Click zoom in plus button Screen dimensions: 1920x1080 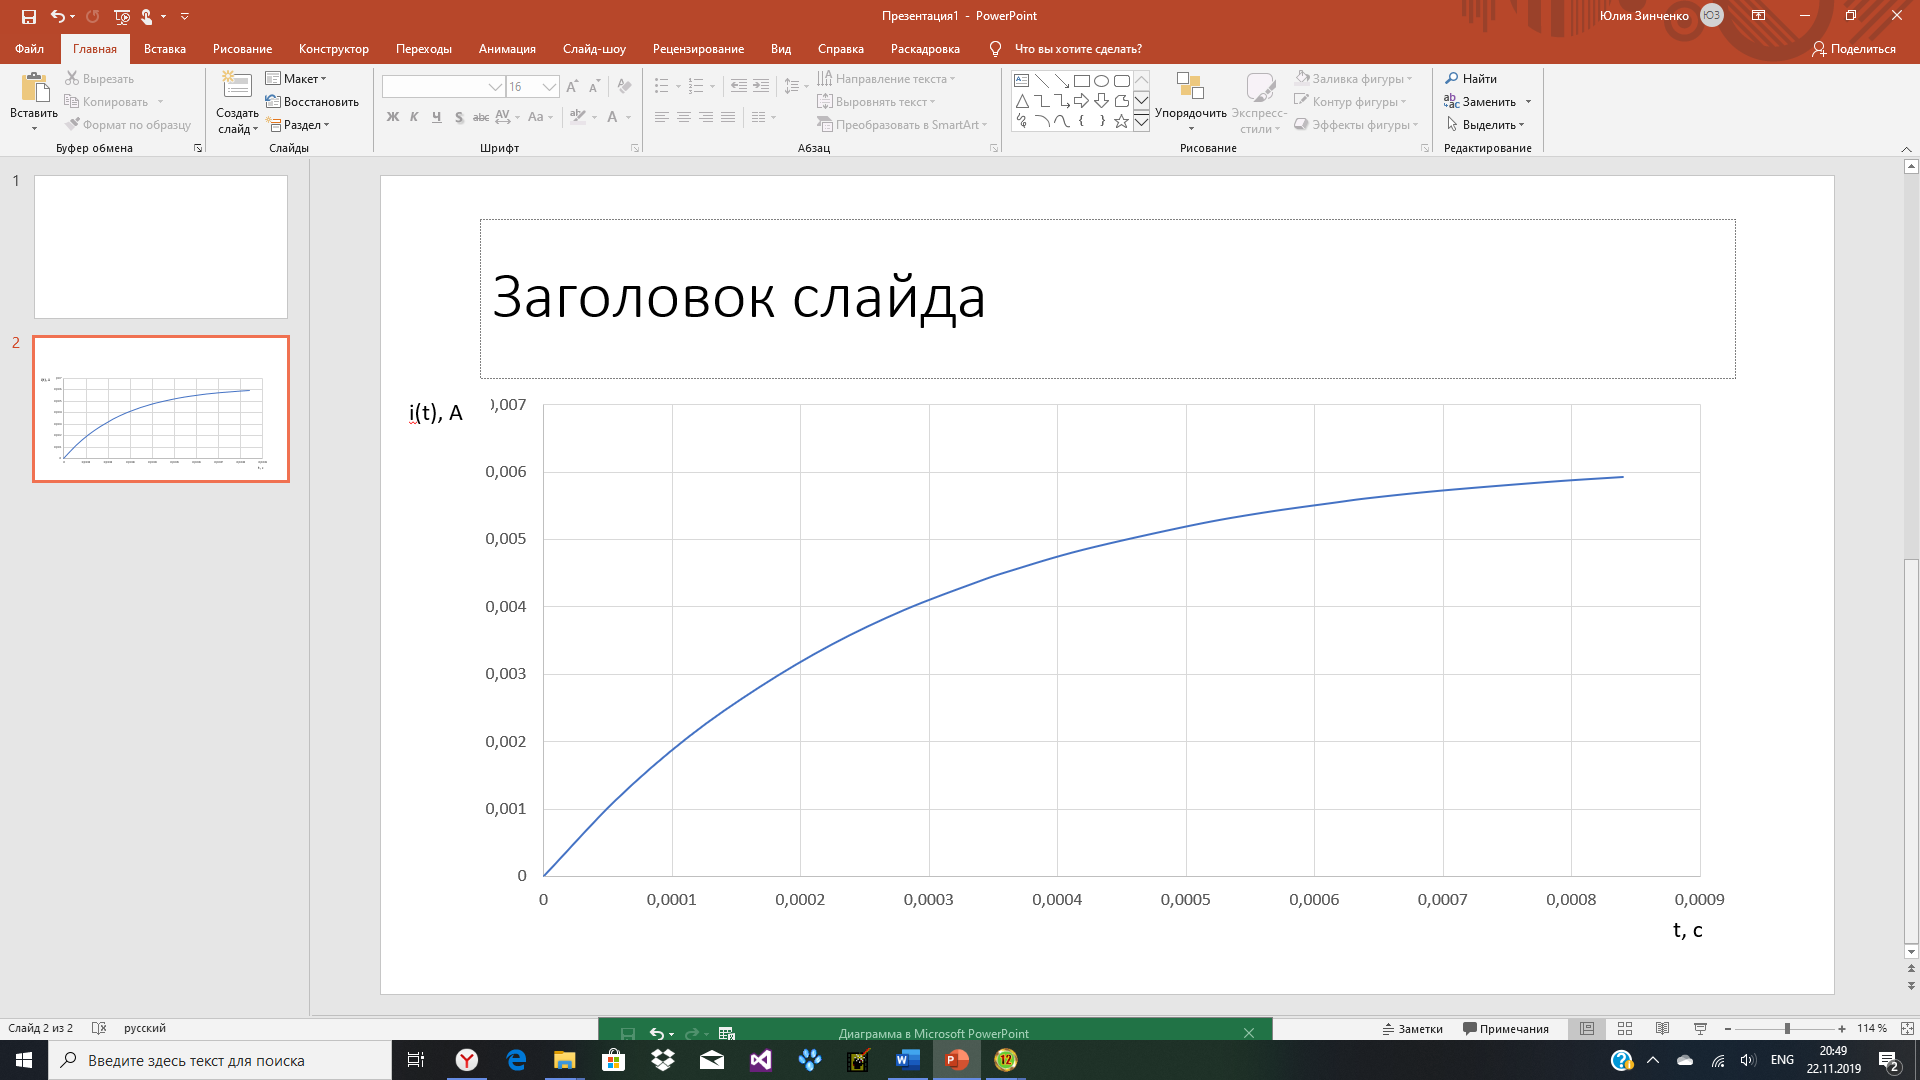click(x=1842, y=1028)
